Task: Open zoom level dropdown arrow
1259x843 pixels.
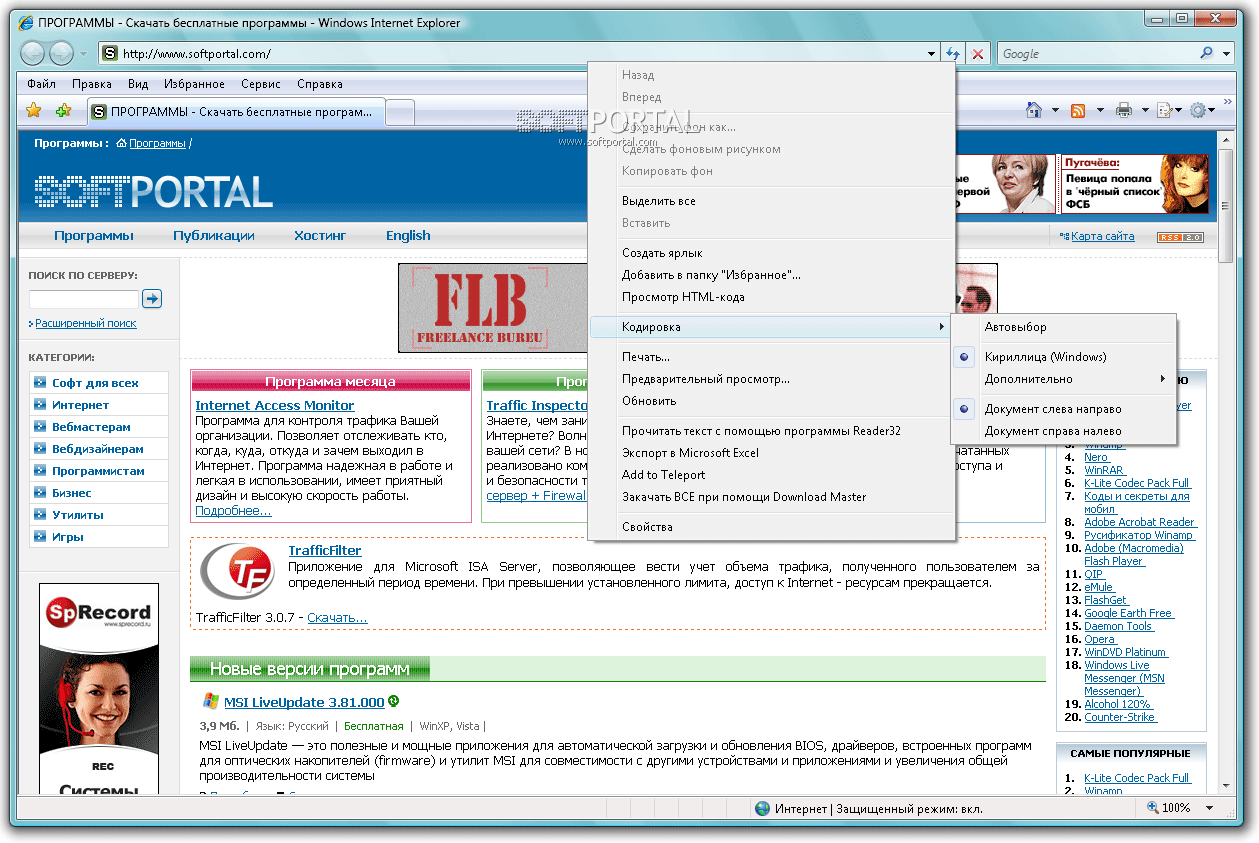Action: (x=1209, y=808)
